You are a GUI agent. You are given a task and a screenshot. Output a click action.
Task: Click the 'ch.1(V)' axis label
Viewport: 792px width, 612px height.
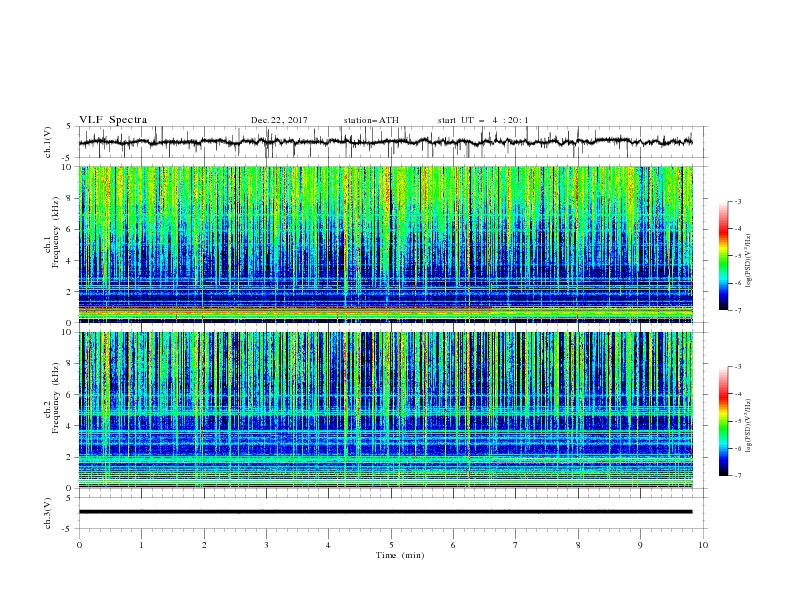pyautogui.click(x=48, y=142)
